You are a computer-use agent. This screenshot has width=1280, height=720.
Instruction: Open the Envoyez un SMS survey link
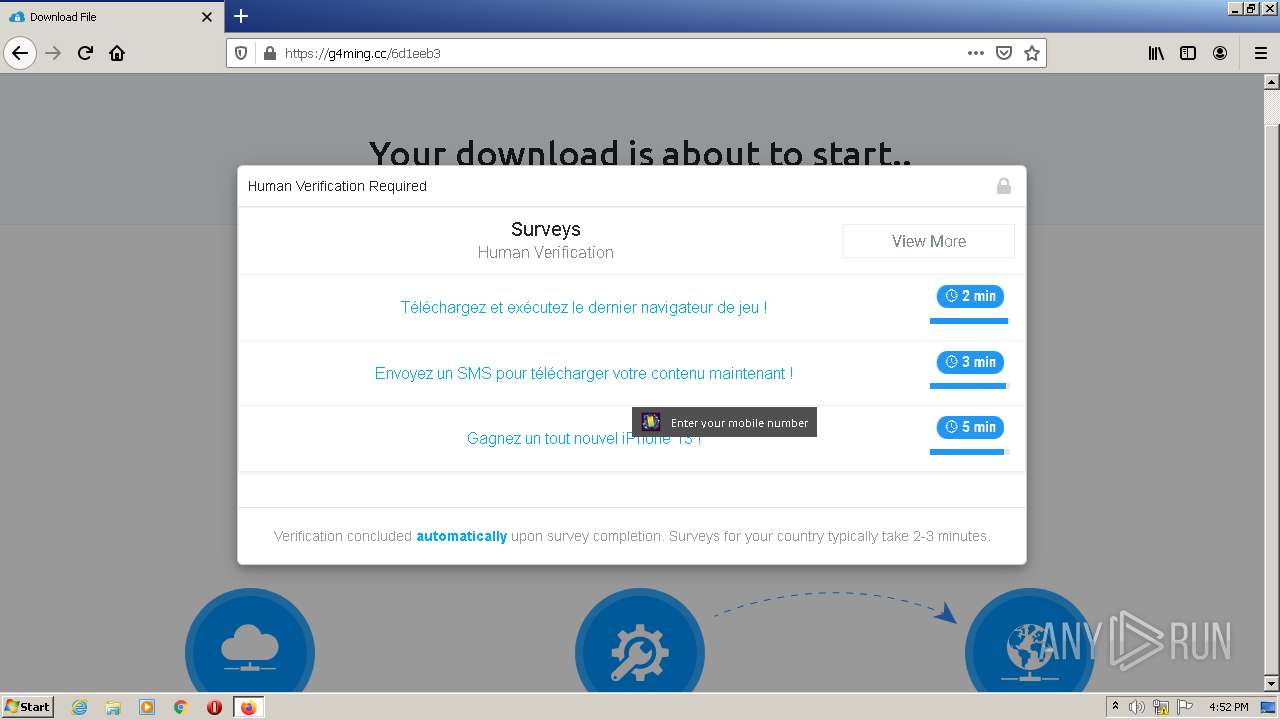[584, 373]
